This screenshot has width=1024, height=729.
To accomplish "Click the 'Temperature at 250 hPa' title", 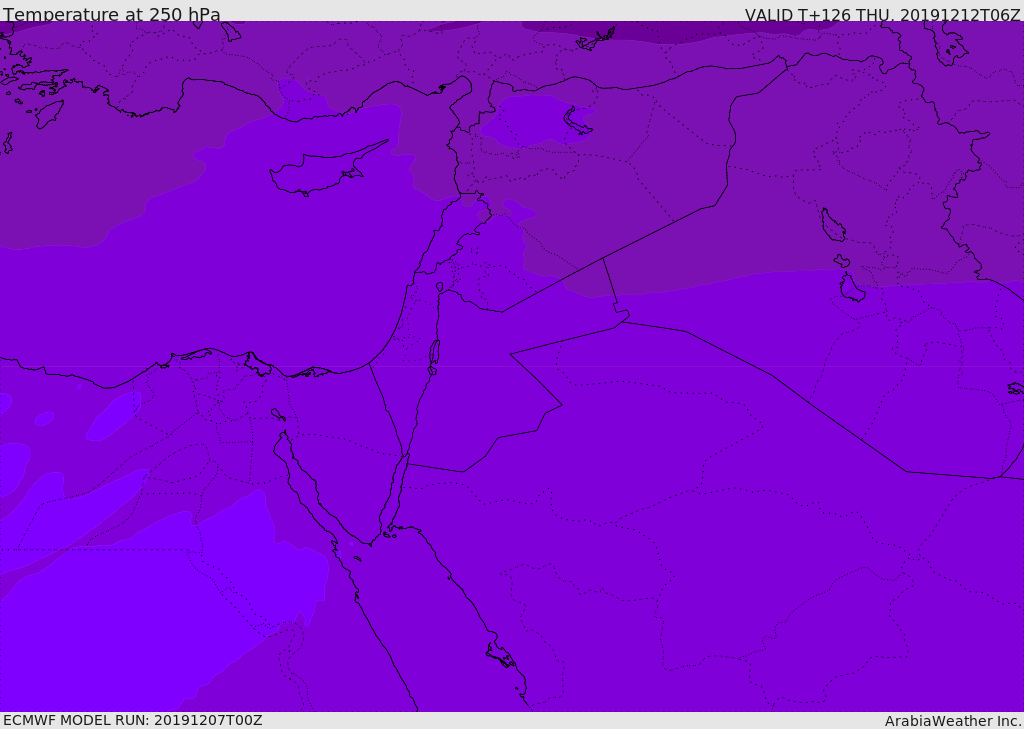I will pyautogui.click(x=112, y=14).
